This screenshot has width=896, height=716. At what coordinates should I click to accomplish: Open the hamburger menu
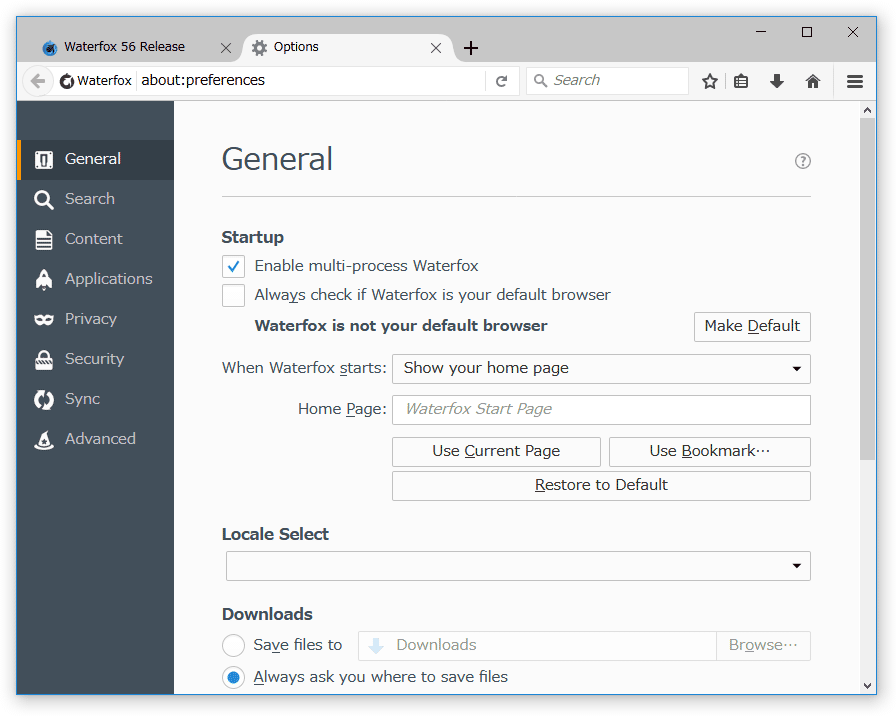click(x=855, y=81)
